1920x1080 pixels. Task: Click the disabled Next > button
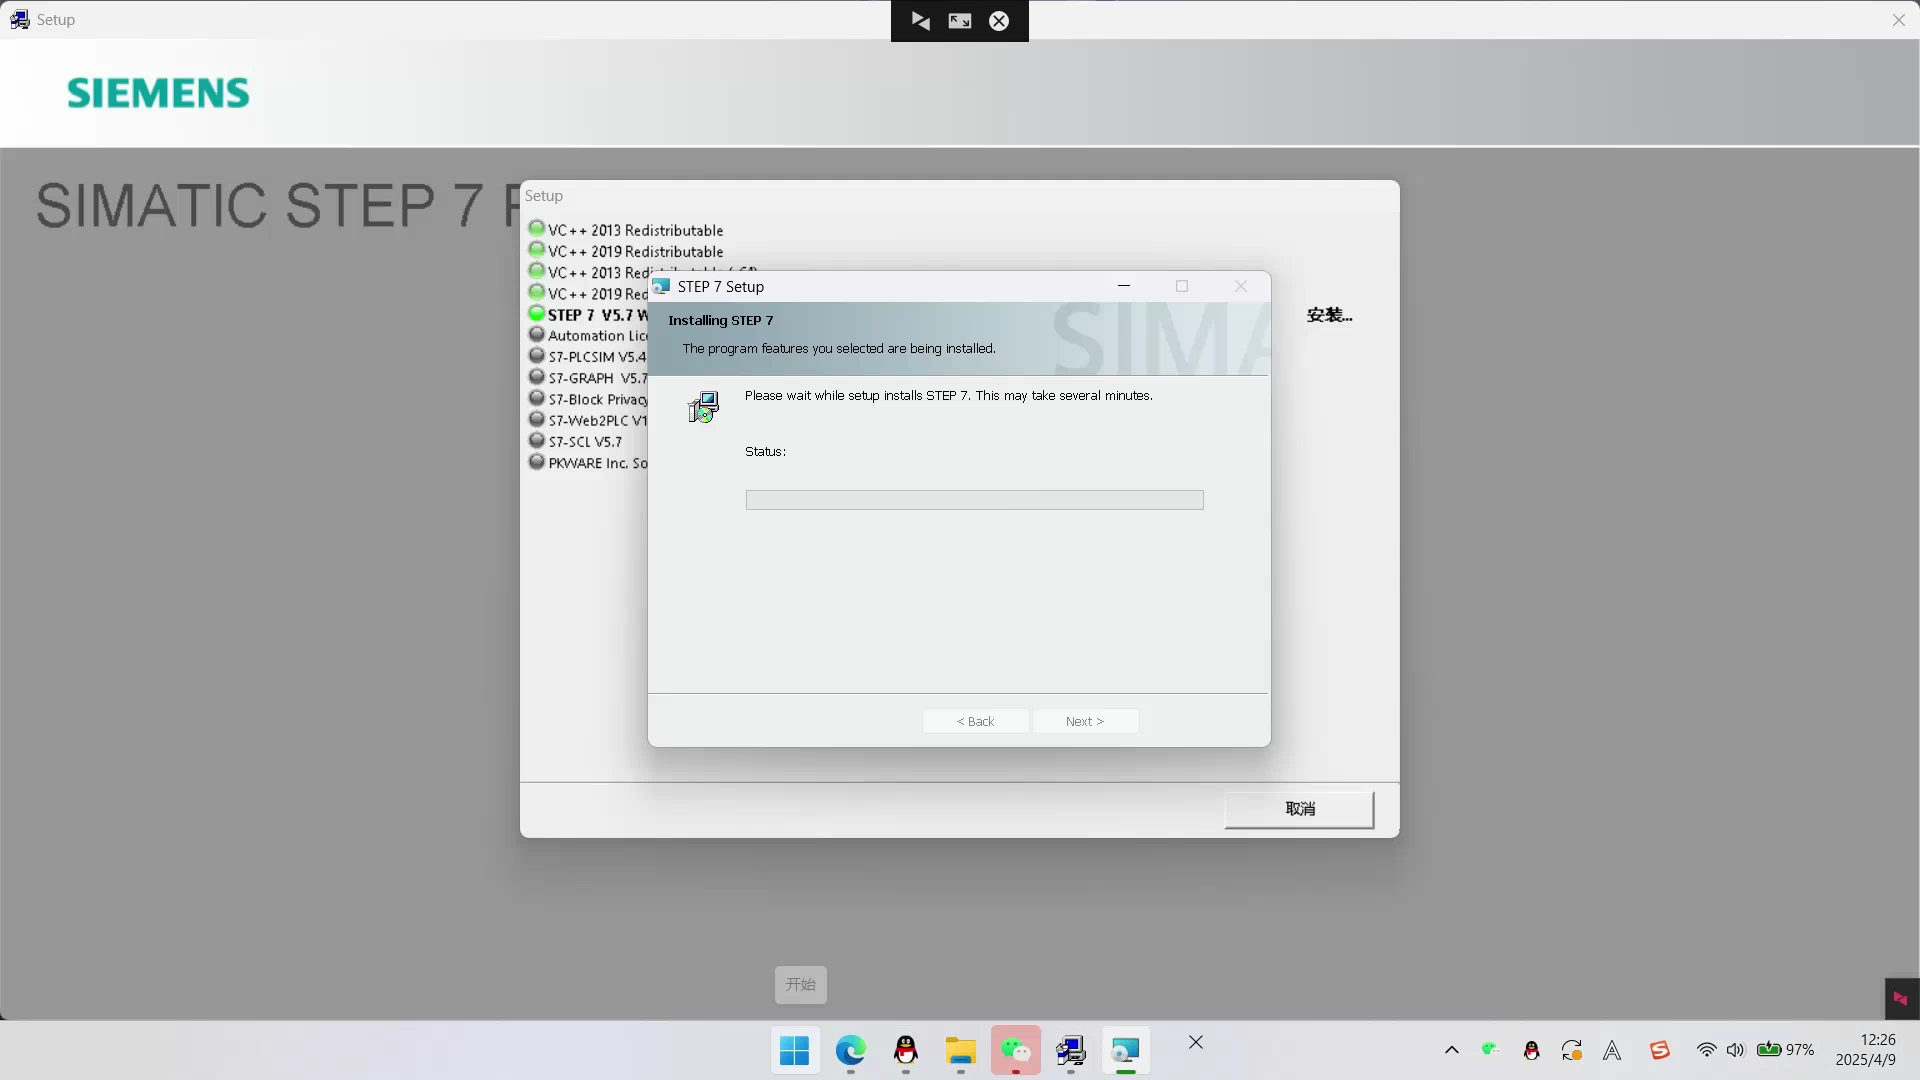pos(1085,721)
